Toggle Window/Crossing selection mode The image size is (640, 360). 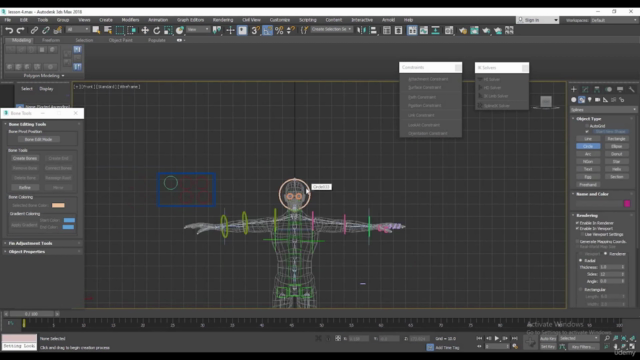pyautogui.click(x=131, y=30)
